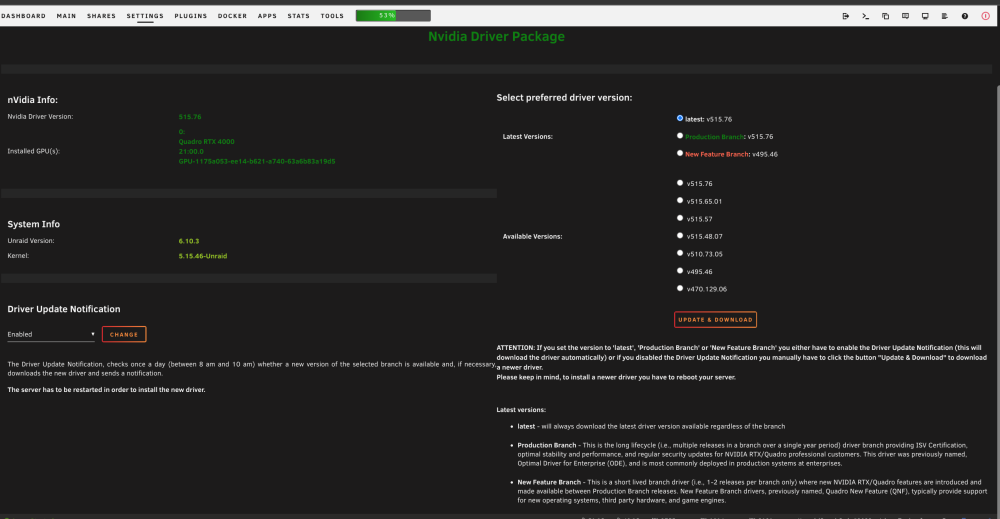Open the terminal icon in top bar

click(x=865, y=16)
